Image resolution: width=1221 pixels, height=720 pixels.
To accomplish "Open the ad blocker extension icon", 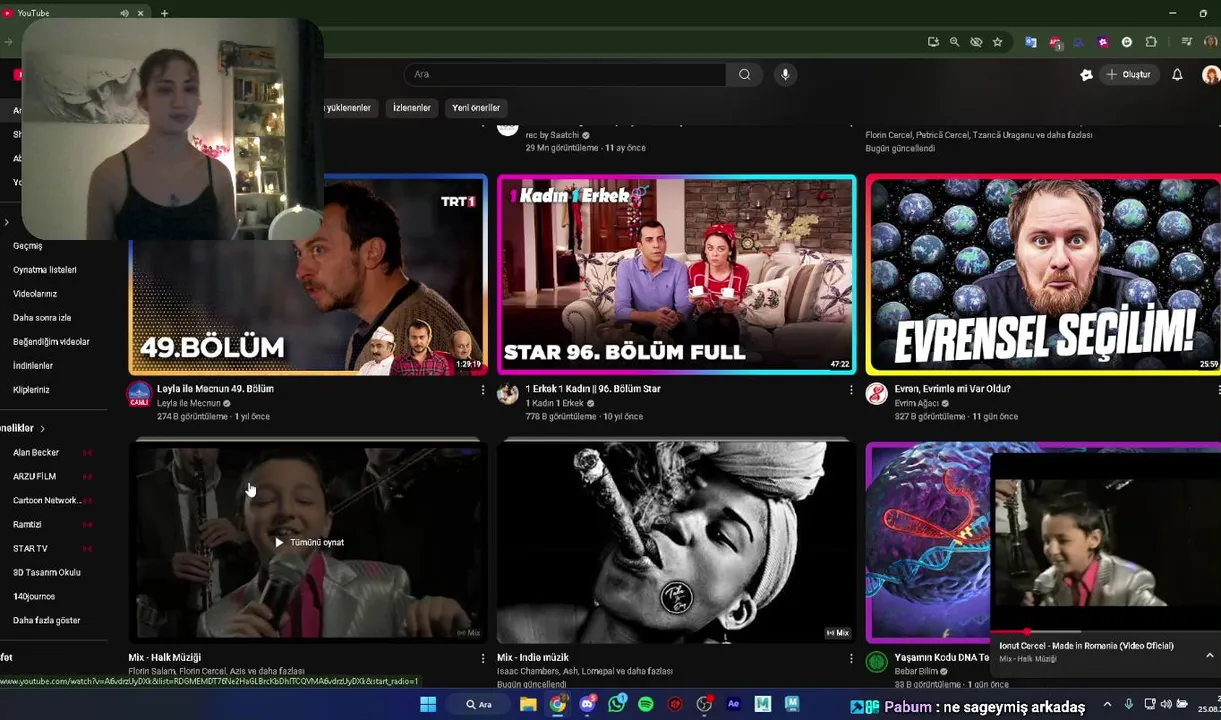I will coord(1055,42).
